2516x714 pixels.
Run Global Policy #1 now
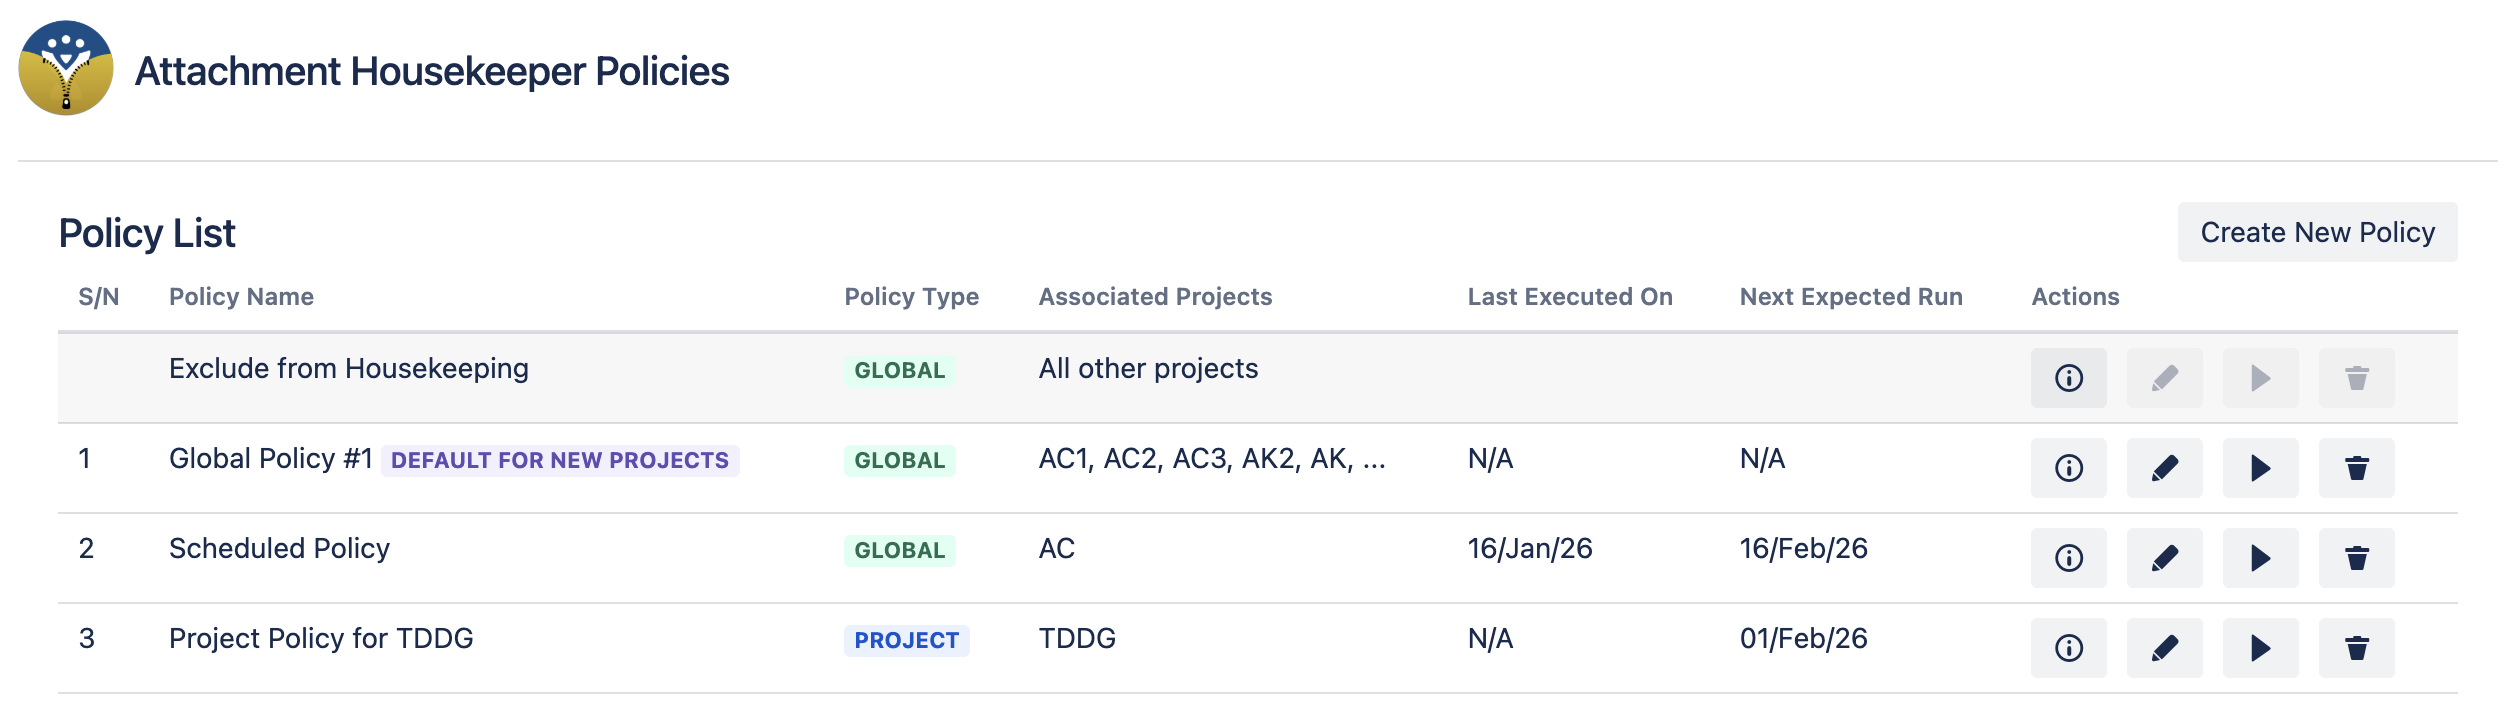(2260, 468)
